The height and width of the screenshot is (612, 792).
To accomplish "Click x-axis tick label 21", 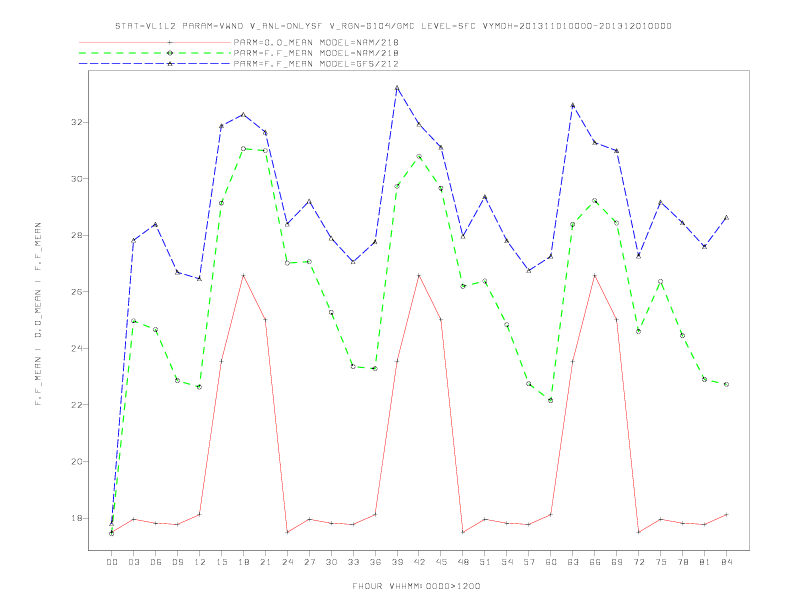I will click(265, 562).
